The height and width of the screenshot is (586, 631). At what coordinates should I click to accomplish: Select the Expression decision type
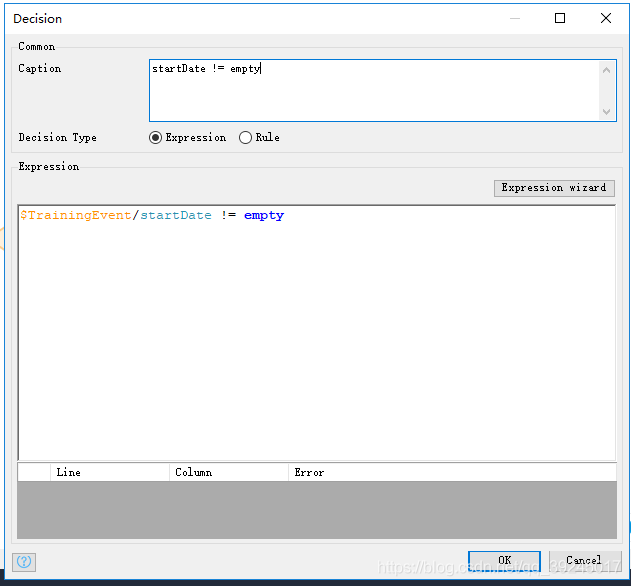point(155,138)
